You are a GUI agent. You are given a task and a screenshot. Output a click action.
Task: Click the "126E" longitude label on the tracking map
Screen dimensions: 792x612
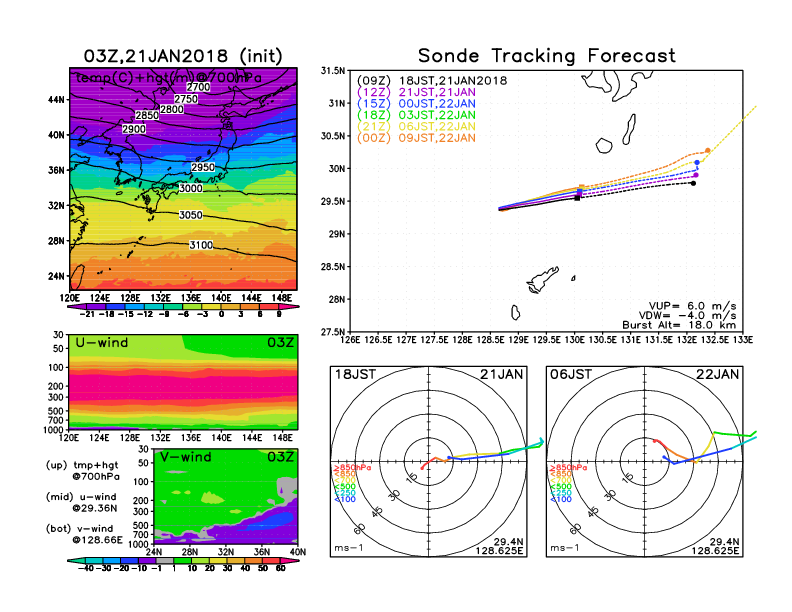tap(350, 340)
